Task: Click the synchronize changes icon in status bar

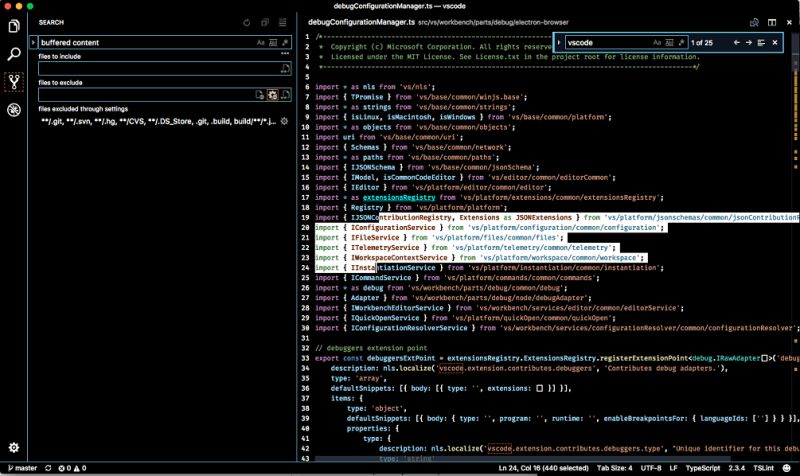Action: [x=48, y=468]
